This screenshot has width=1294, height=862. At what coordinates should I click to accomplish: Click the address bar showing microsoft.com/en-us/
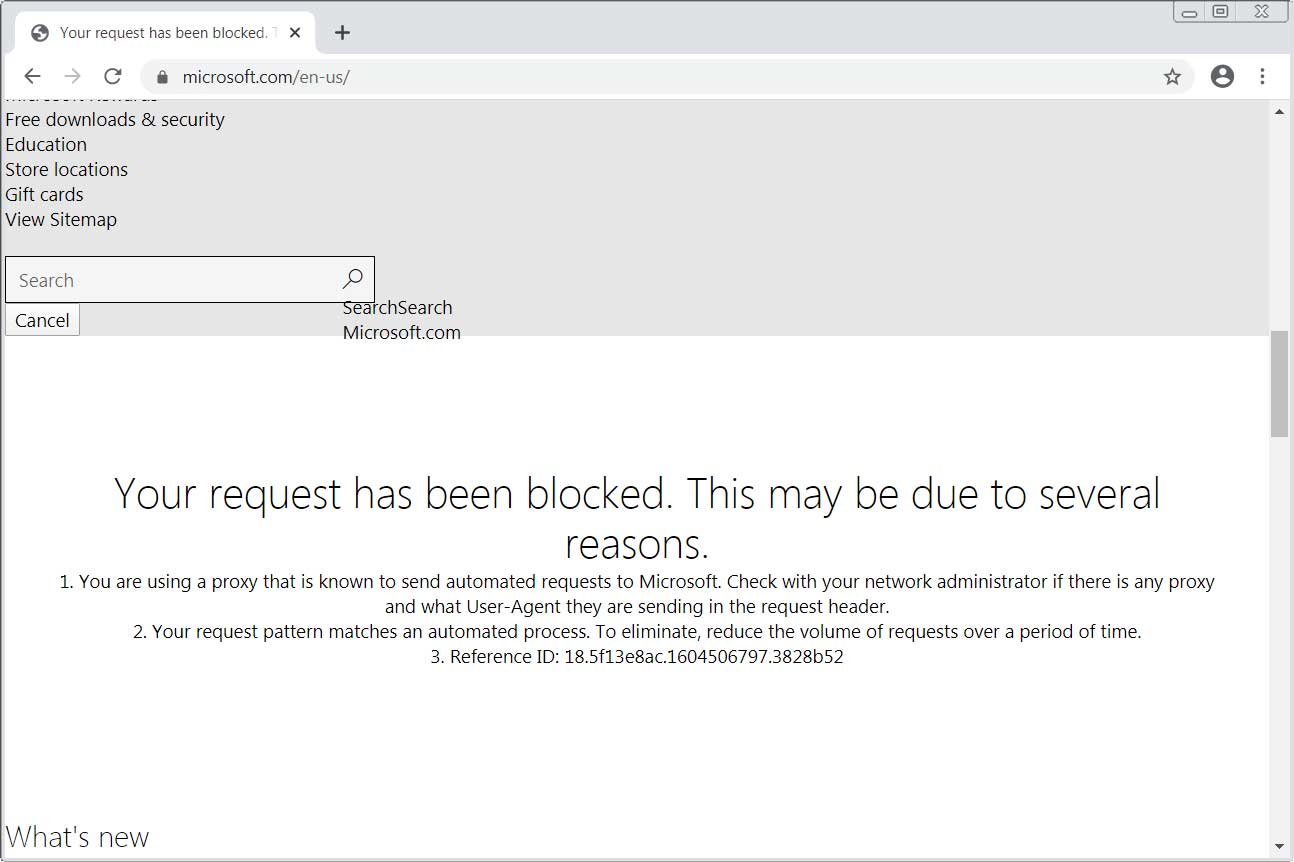pos(668,77)
